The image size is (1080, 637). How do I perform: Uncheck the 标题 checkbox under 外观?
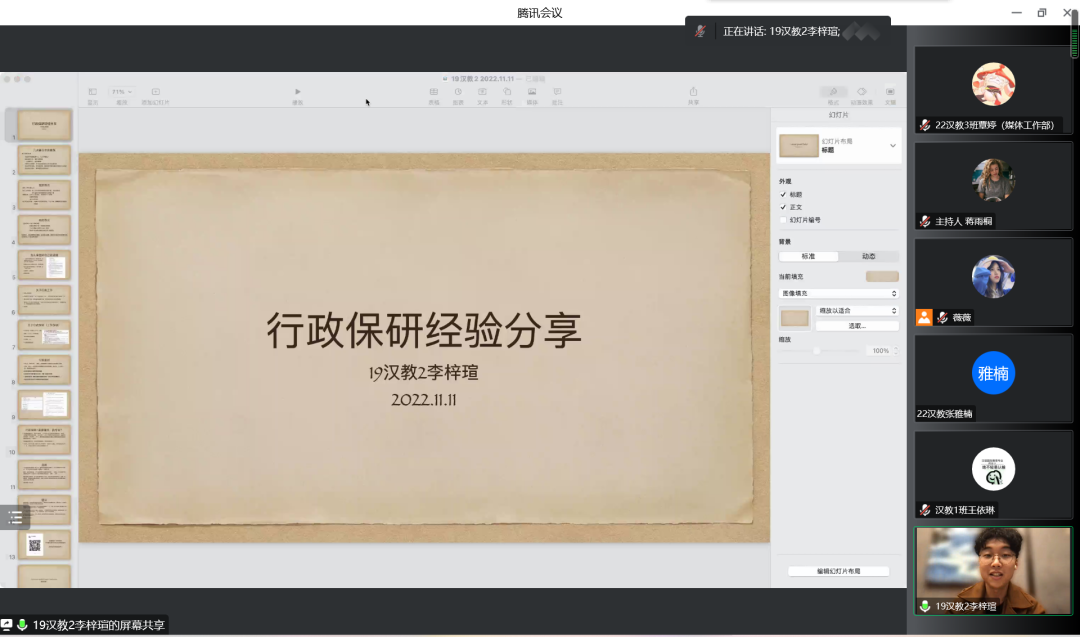click(x=783, y=194)
